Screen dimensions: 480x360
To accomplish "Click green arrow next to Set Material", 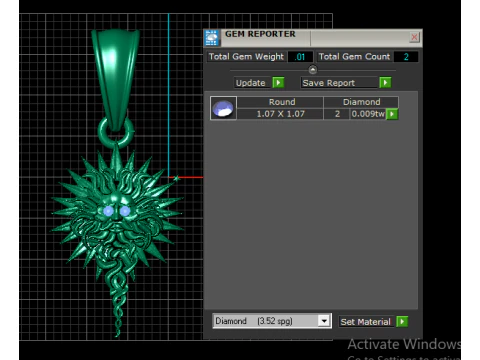I will [402, 322].
